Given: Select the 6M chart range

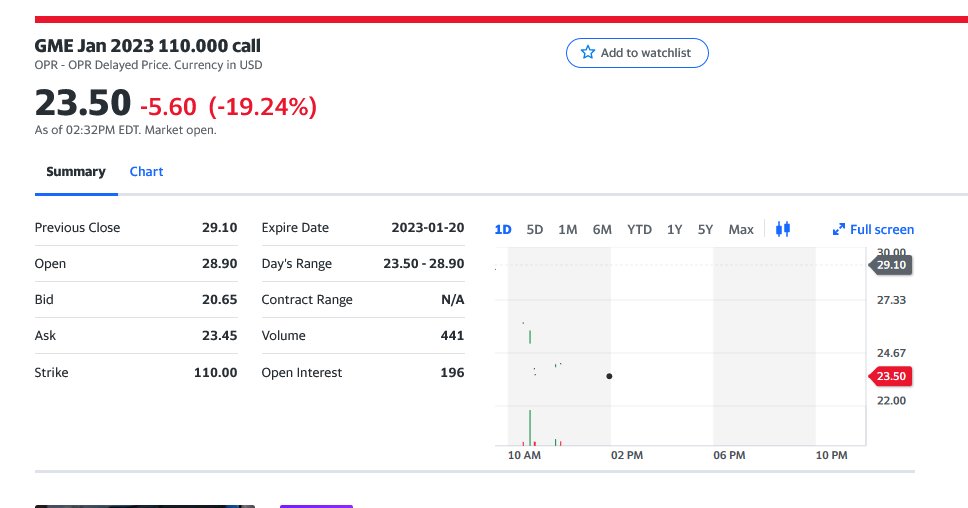Looking at the screenshot, I should tap(602, 230).
